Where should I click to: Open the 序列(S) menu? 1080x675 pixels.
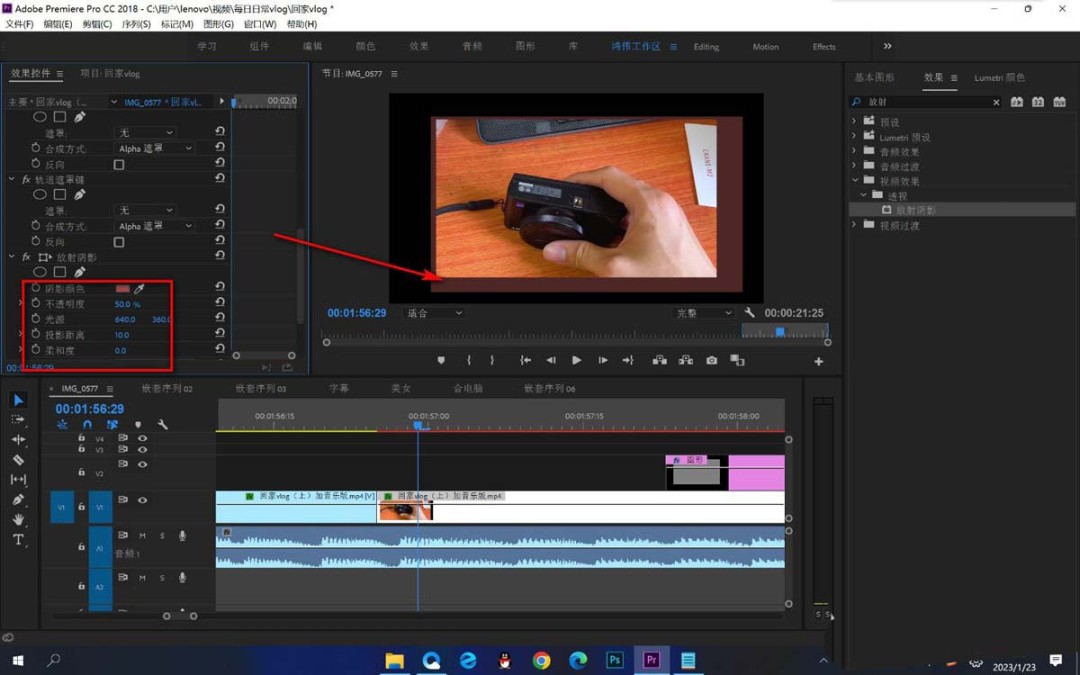pos(136,24)
